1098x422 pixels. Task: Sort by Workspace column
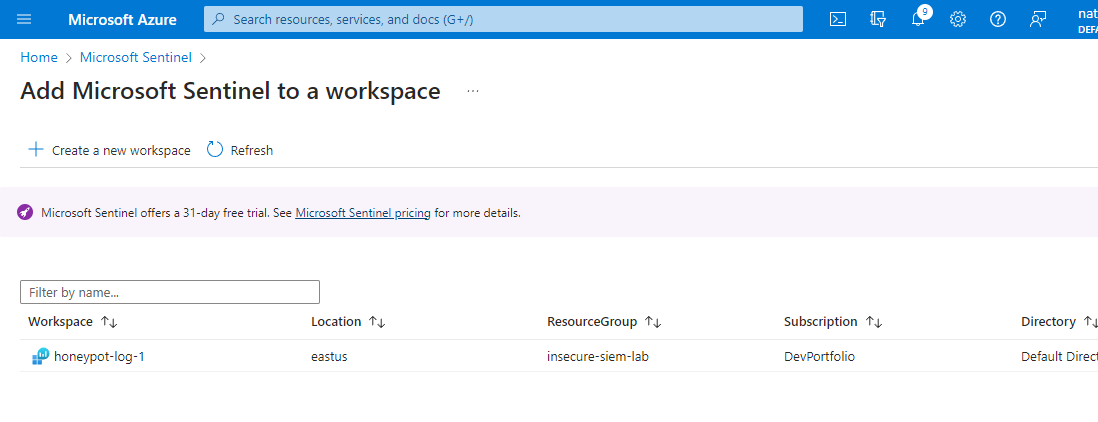tap(110, 322)
